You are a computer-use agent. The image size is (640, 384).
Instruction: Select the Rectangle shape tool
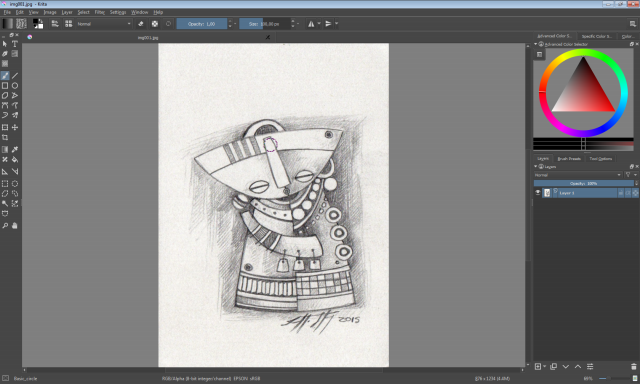tap(5, 86)
